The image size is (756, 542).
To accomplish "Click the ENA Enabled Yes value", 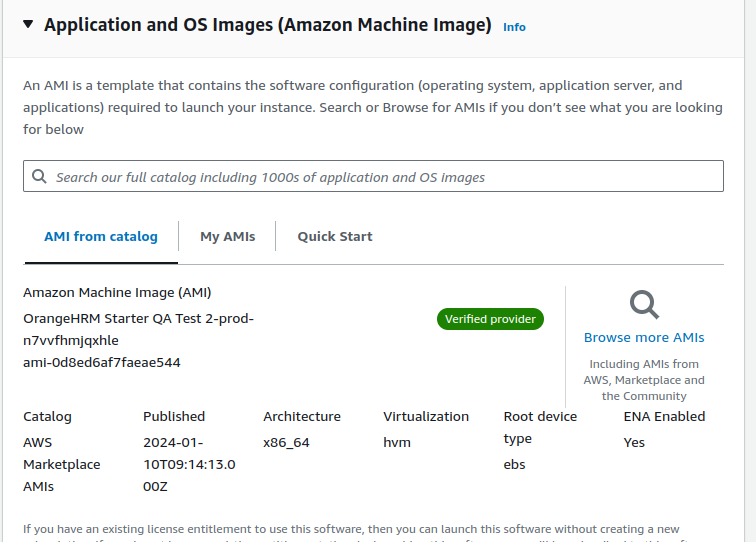I will tap(634, 443).
